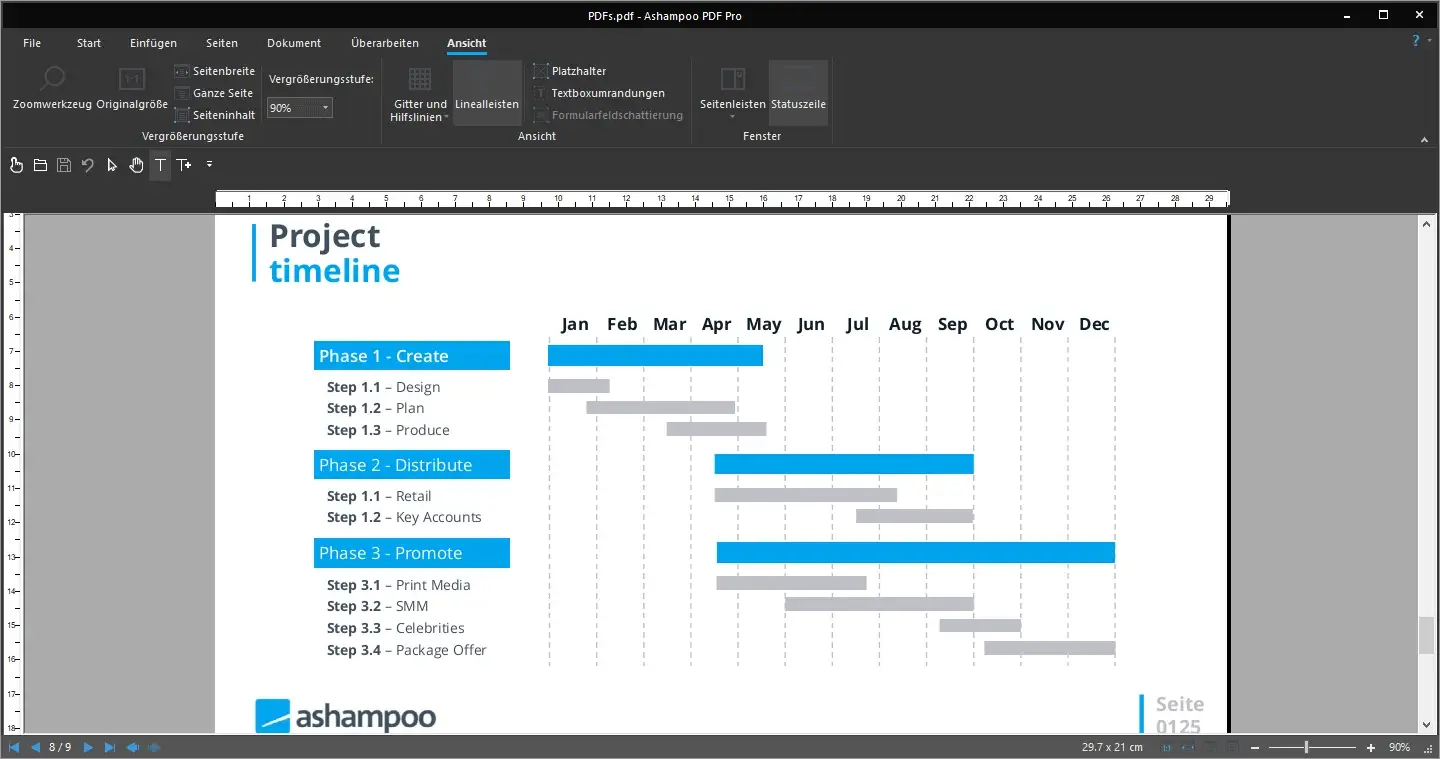
Task: Activate the Add Text (T+) tool
Action: click(184, 165)
